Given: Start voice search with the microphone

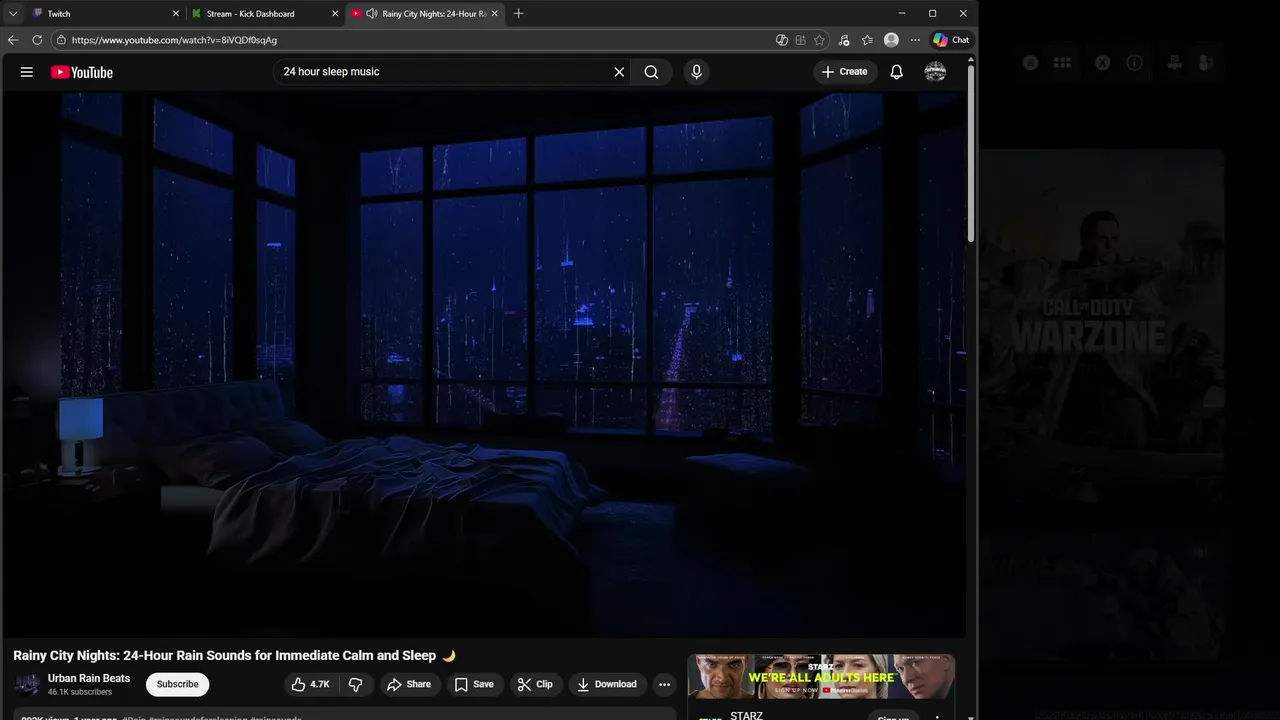Looking at the screenshot, I should point(697,72).
